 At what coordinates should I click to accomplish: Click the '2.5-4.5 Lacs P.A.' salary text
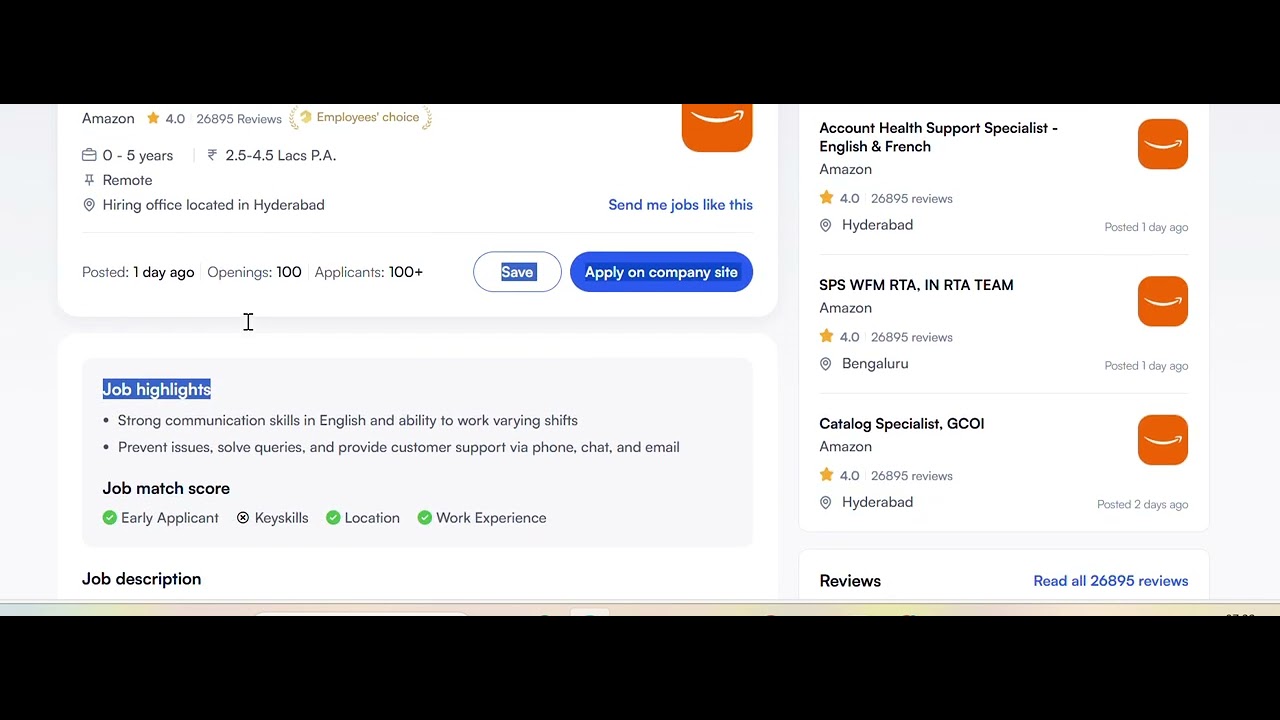pyautogui.click(x=281, y=155)
